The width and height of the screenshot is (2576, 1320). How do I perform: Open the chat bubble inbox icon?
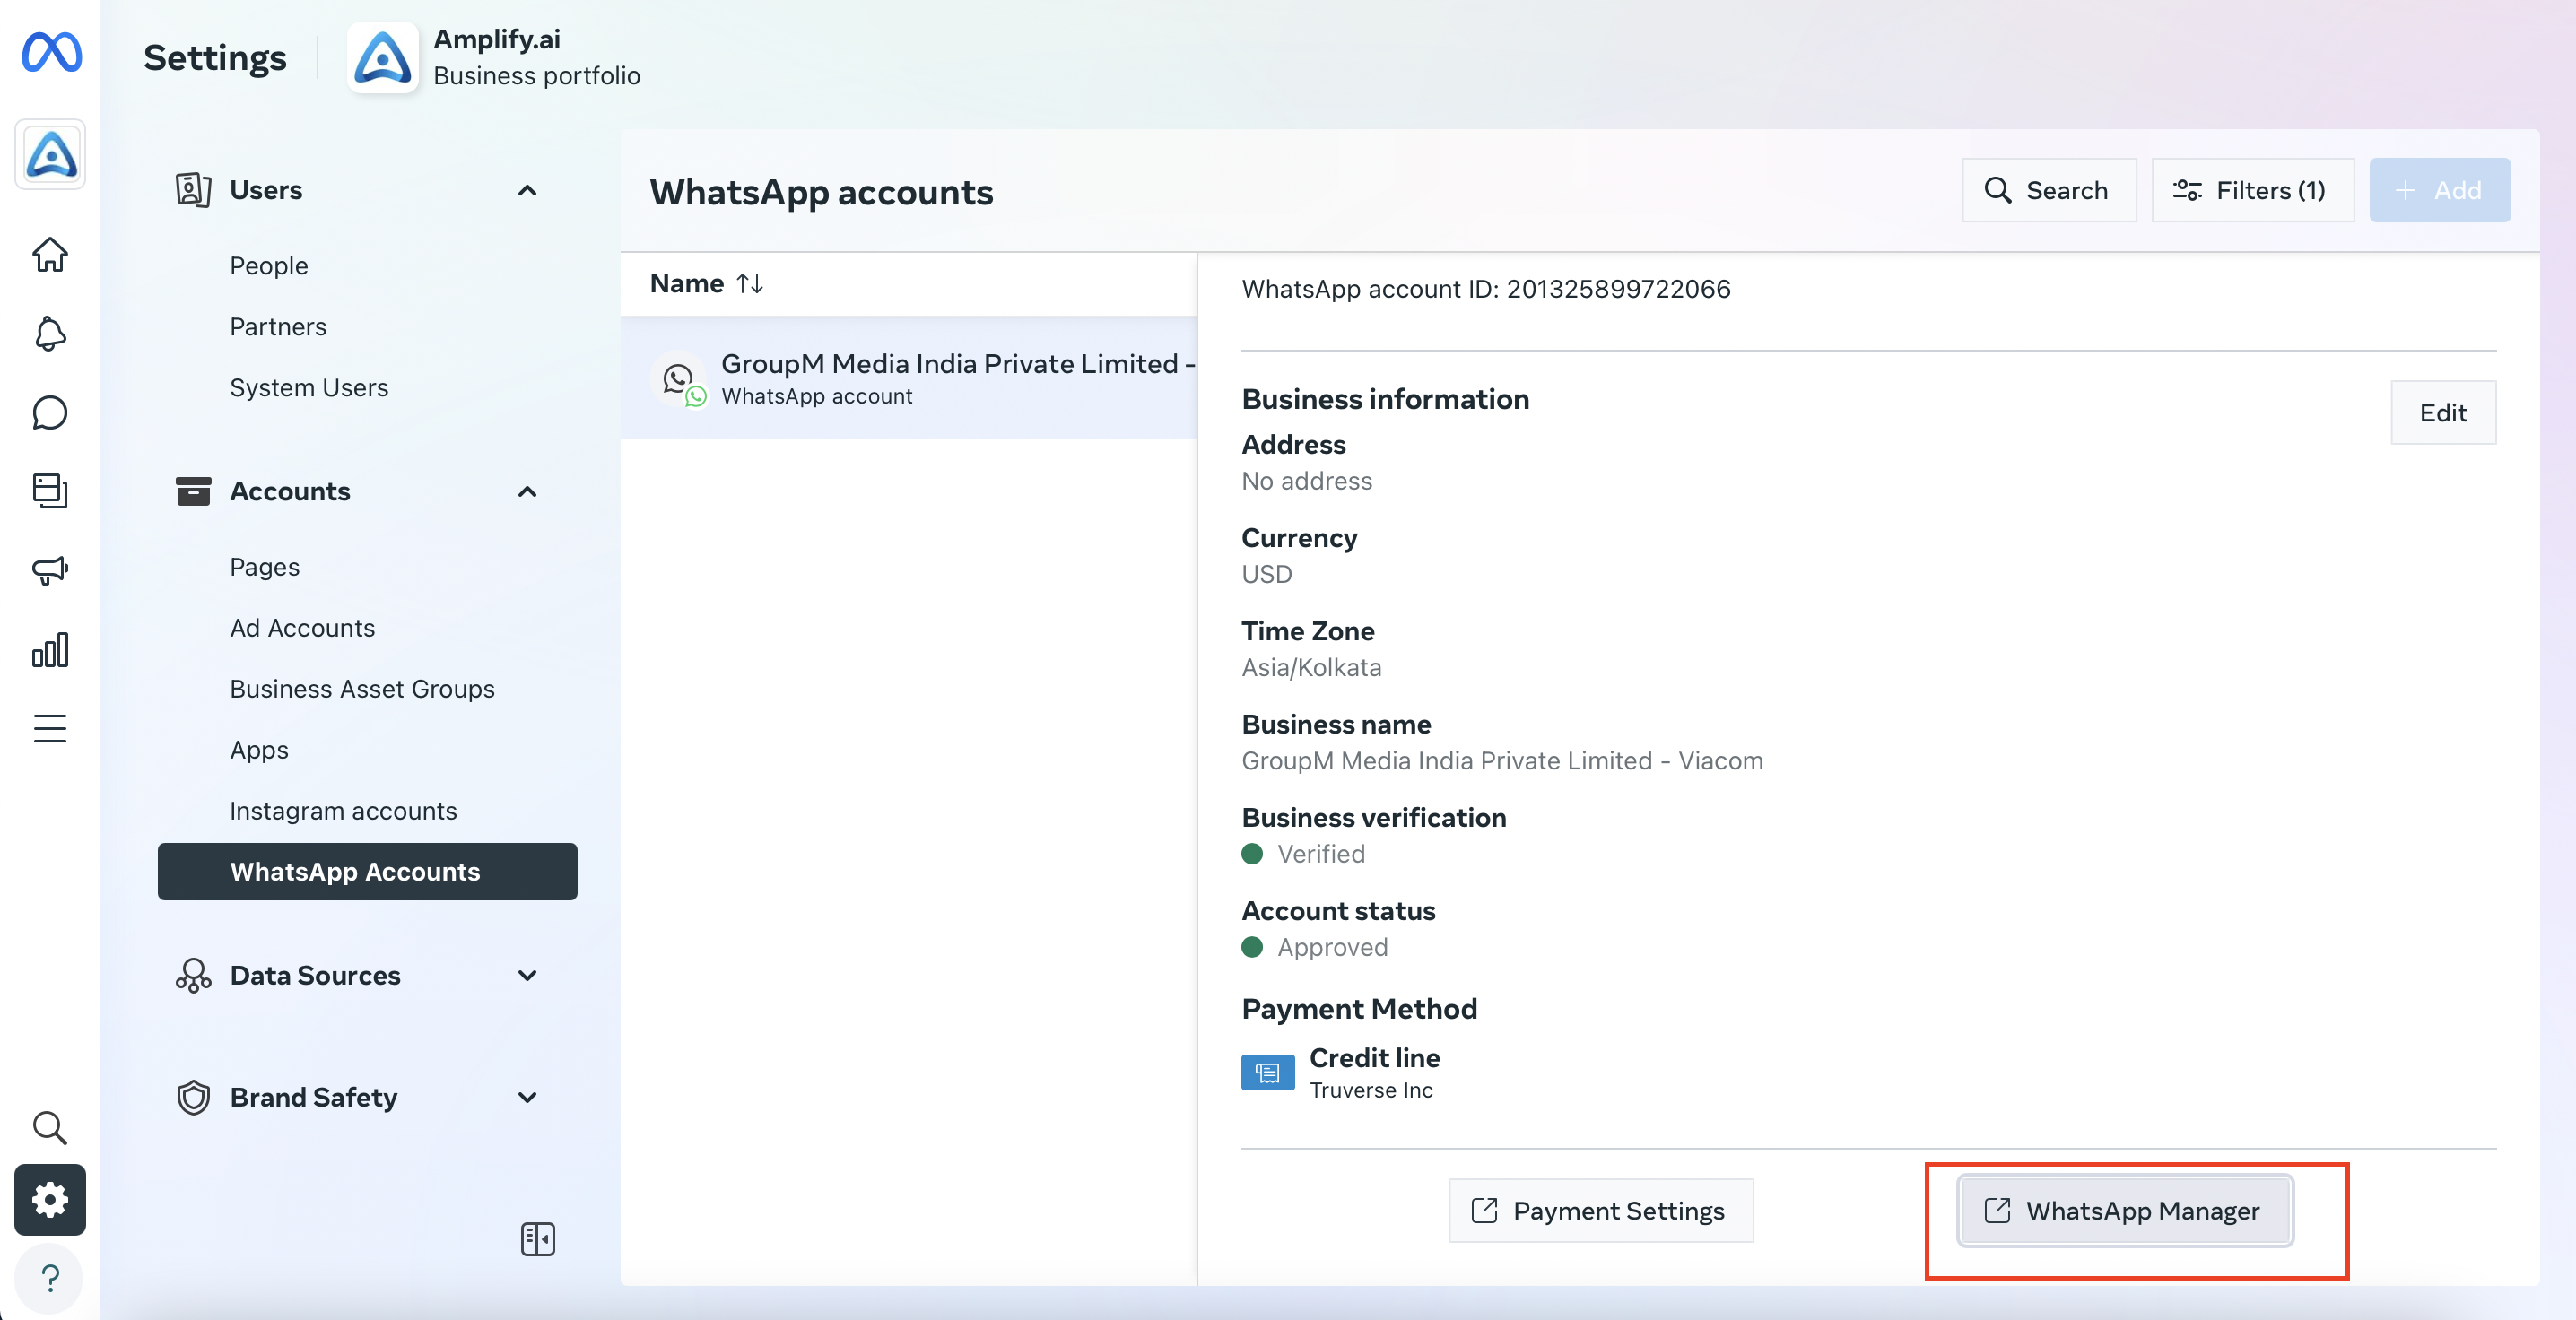coord(50,412)
